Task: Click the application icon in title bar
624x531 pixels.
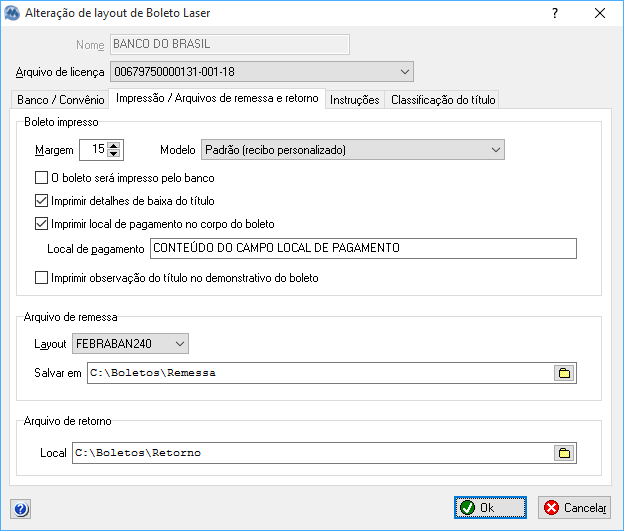Action: pyautogui.click(x=12, y=13)
